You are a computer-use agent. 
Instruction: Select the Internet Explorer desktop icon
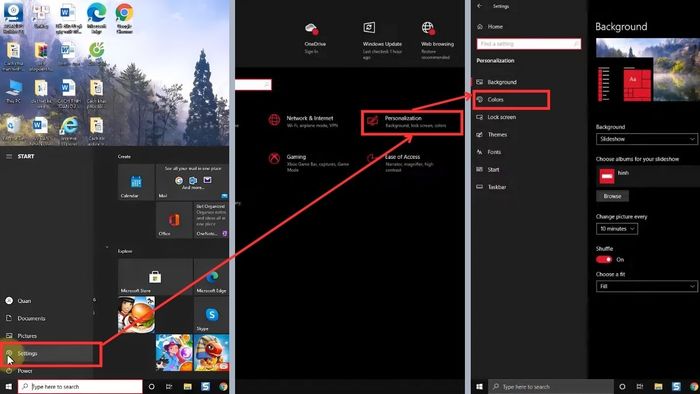(69, 130)
